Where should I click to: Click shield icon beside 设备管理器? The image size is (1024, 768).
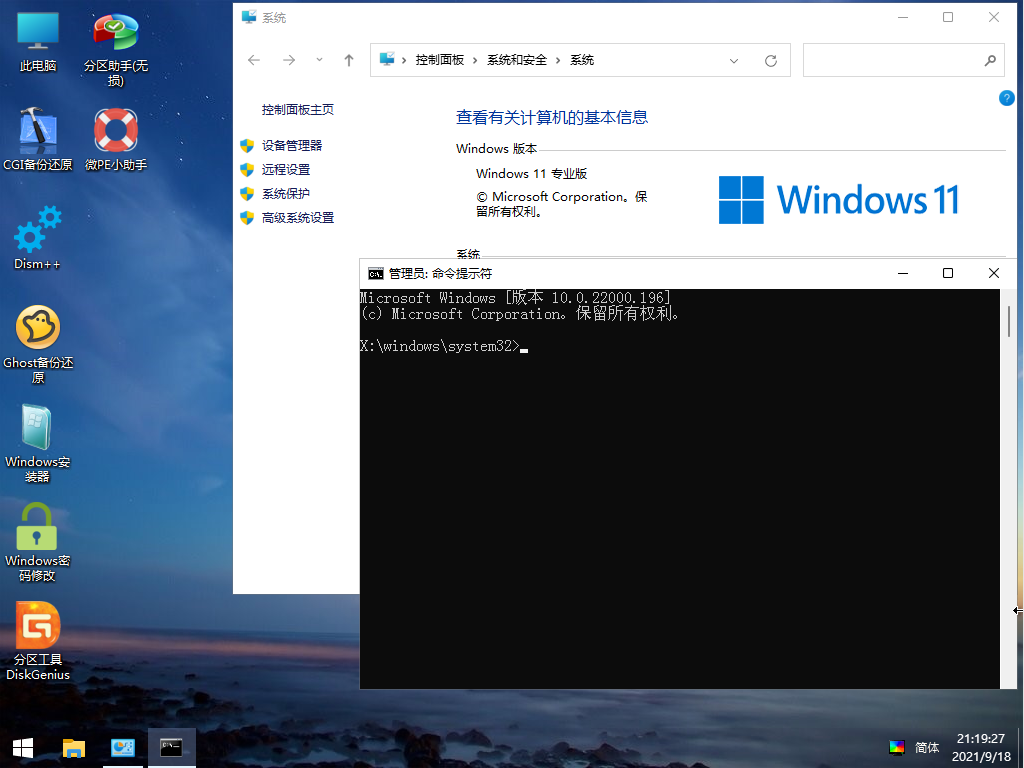coord(247,146)
